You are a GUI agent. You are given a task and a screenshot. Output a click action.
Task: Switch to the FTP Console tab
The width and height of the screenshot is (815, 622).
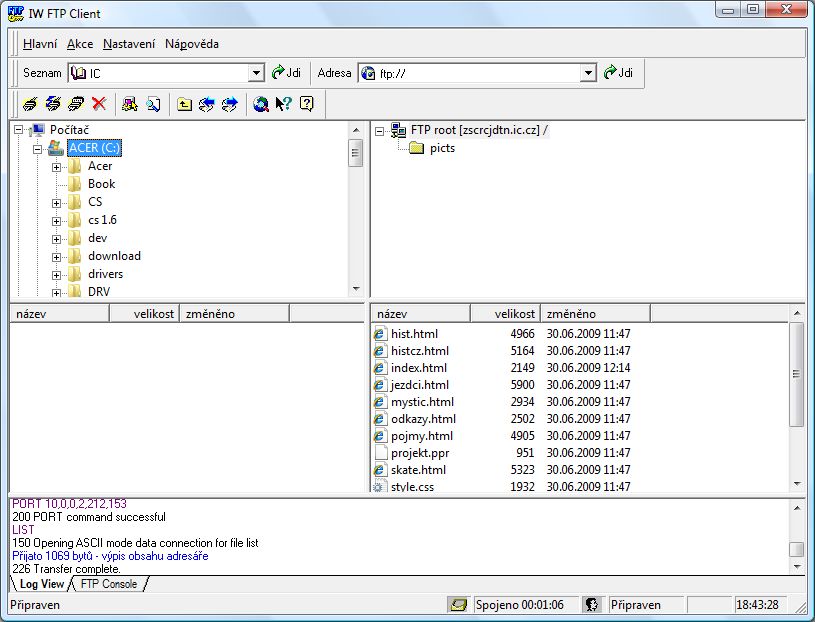point(109,584)
